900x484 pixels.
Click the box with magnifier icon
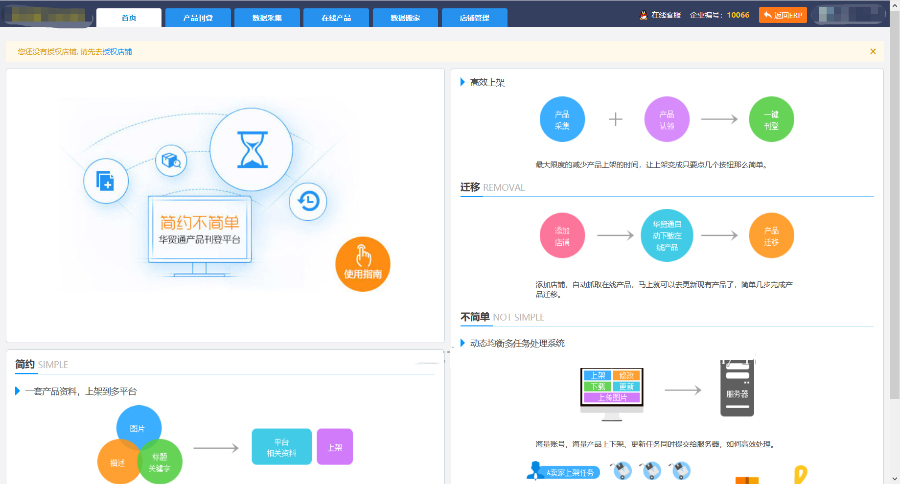171,160
